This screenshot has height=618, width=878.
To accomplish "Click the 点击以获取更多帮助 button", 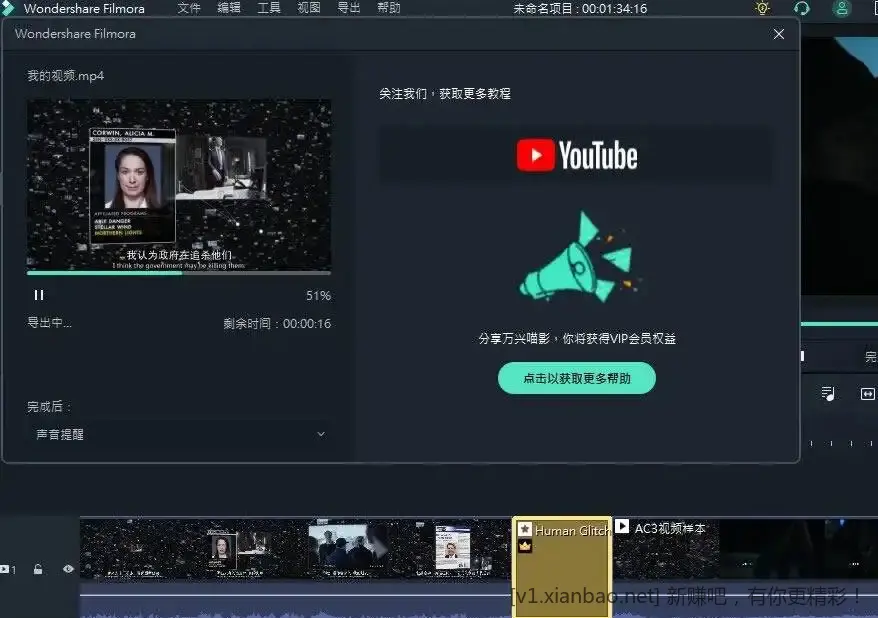I will click(x=577, y=378).
